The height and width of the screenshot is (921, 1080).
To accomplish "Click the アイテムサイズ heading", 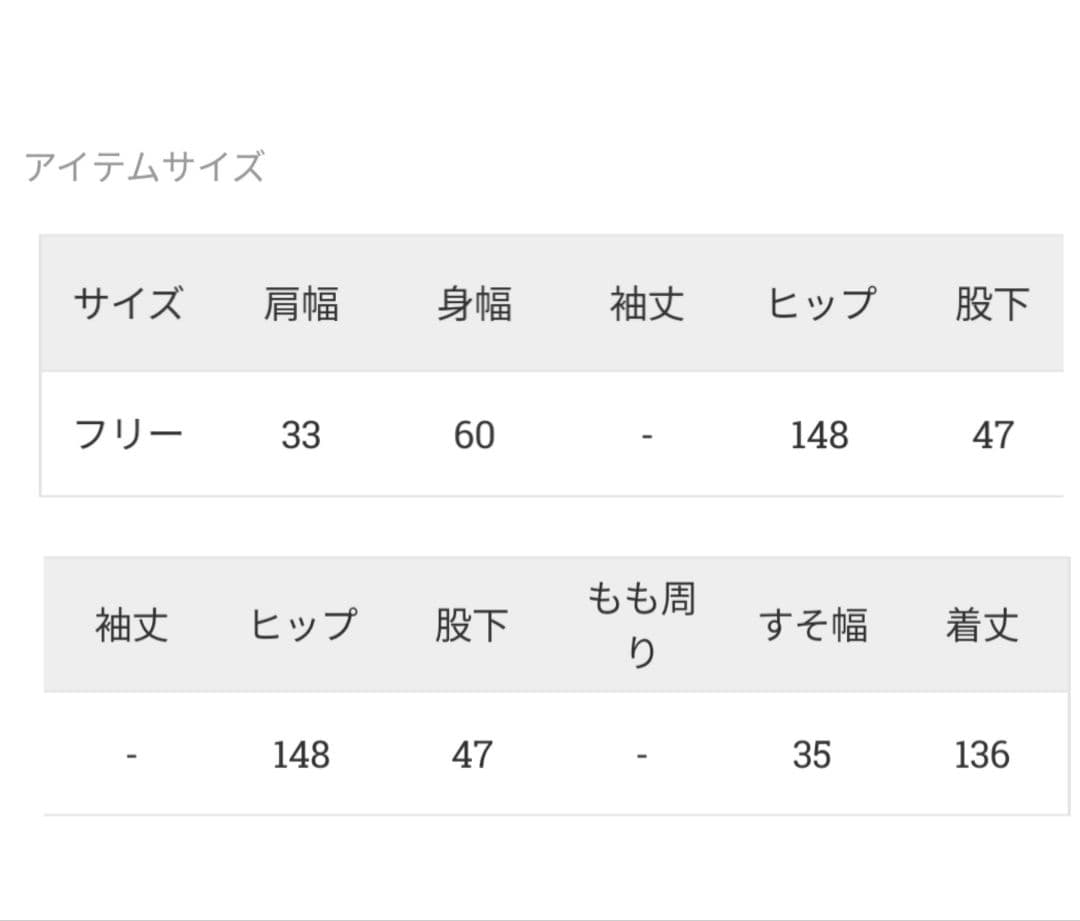I will tap(144, 167).
